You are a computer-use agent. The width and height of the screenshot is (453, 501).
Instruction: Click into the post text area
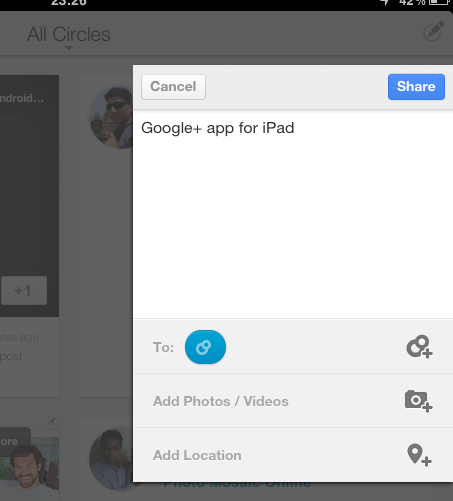tap(293, 214)
